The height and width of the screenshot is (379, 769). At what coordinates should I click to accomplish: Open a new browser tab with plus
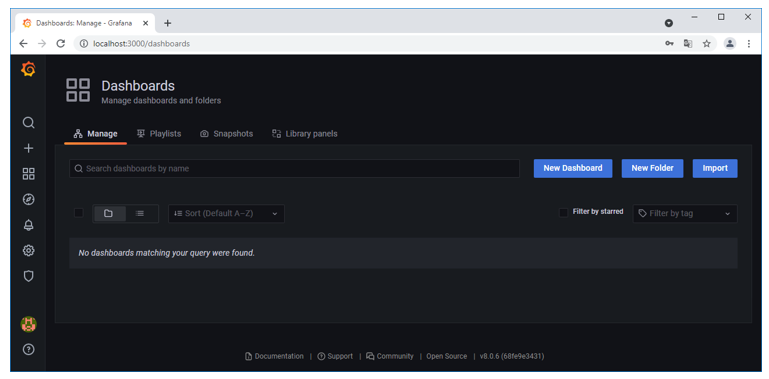[x=168, y=23]
